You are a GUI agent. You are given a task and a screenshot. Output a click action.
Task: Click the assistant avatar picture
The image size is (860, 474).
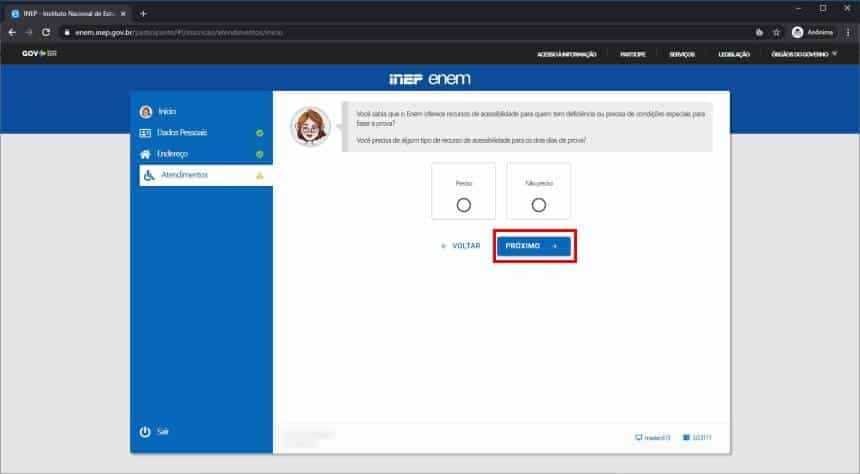(x=310, y=126)
